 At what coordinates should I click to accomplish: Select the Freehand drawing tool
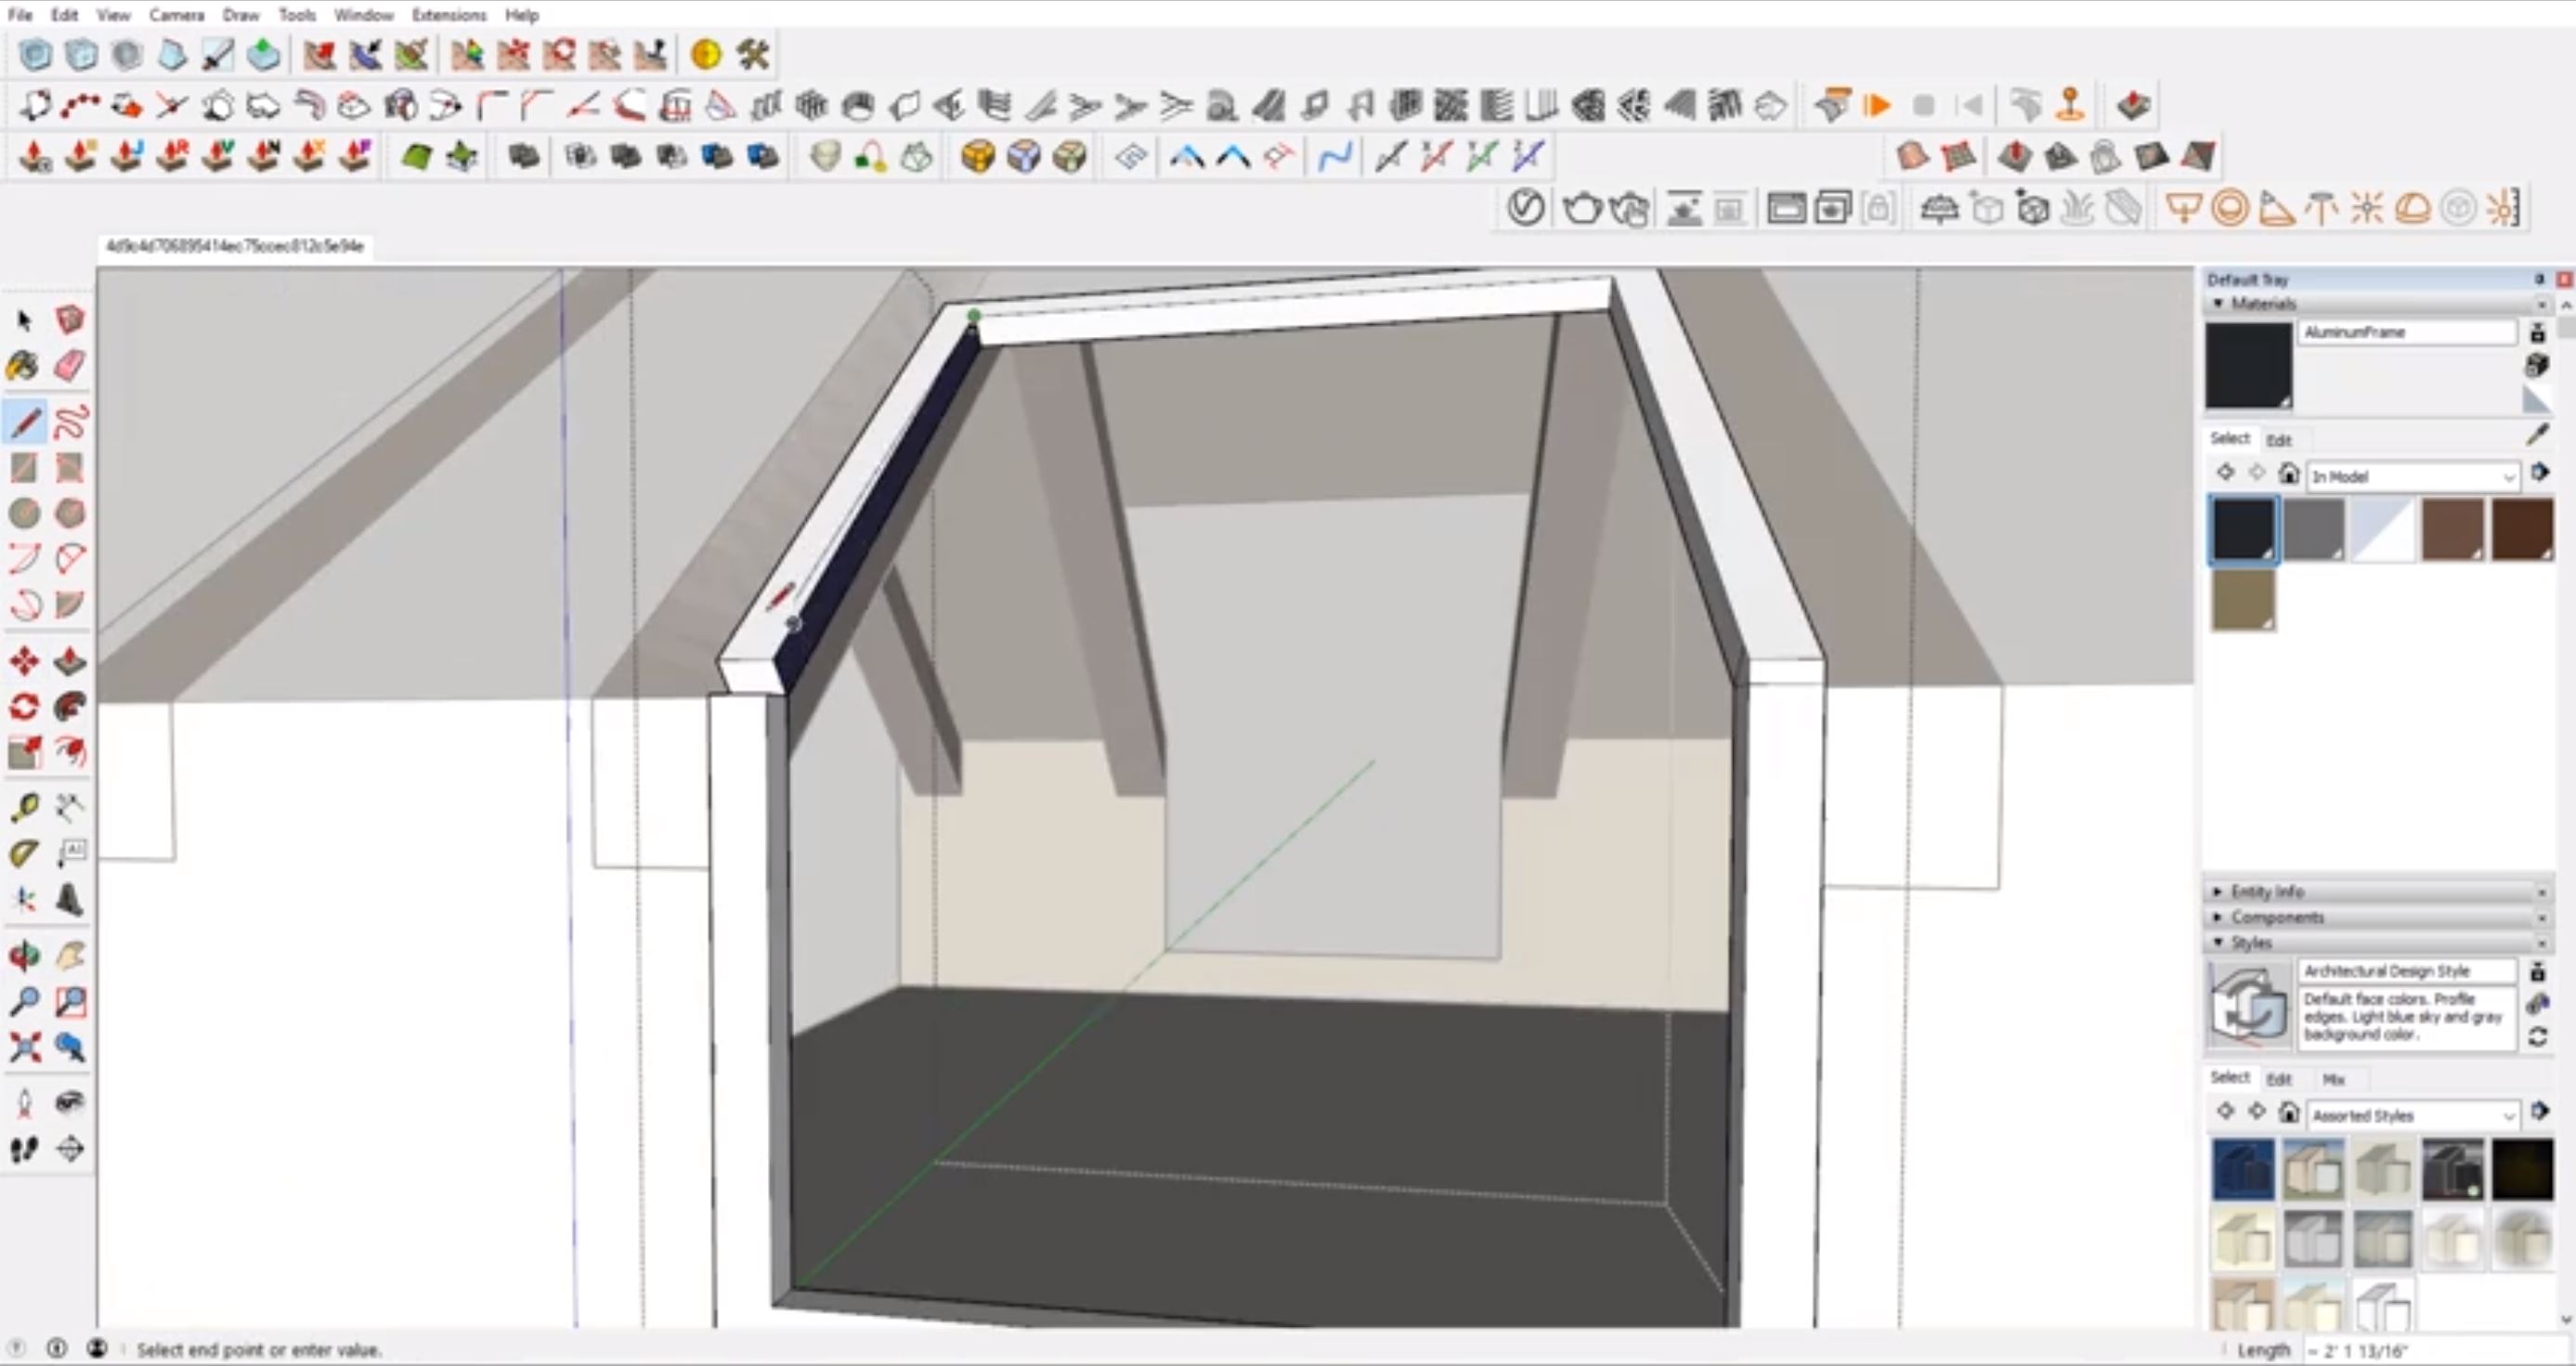(x=69, y=423)
